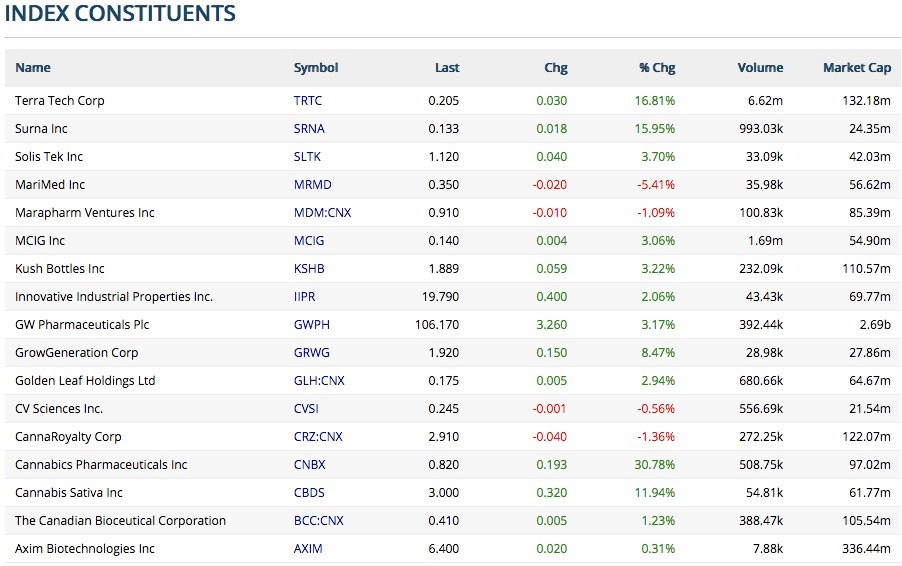Click the 132.18m market cap value
Image resolution: width=902 pixels, height=566 pixels.
866,101
